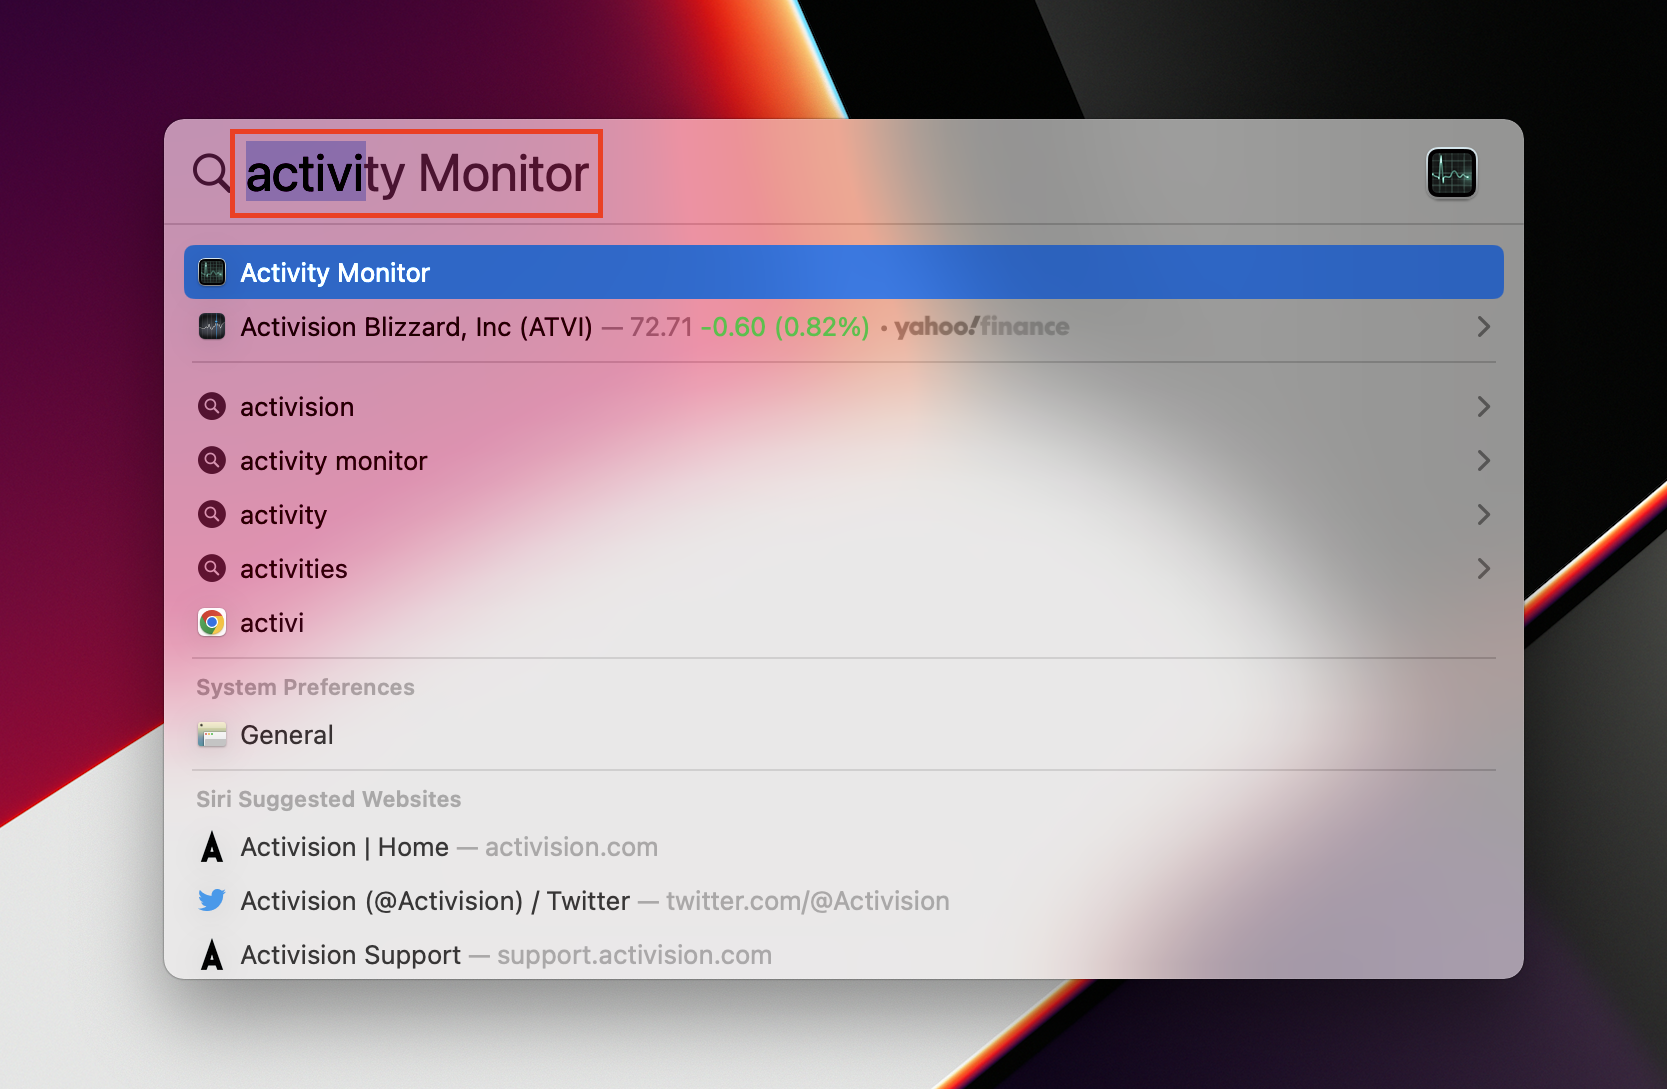This screenshot has width=1667, height=1089.
Task: Expand the activities suggestion chevron
Action: [1484, 568]
